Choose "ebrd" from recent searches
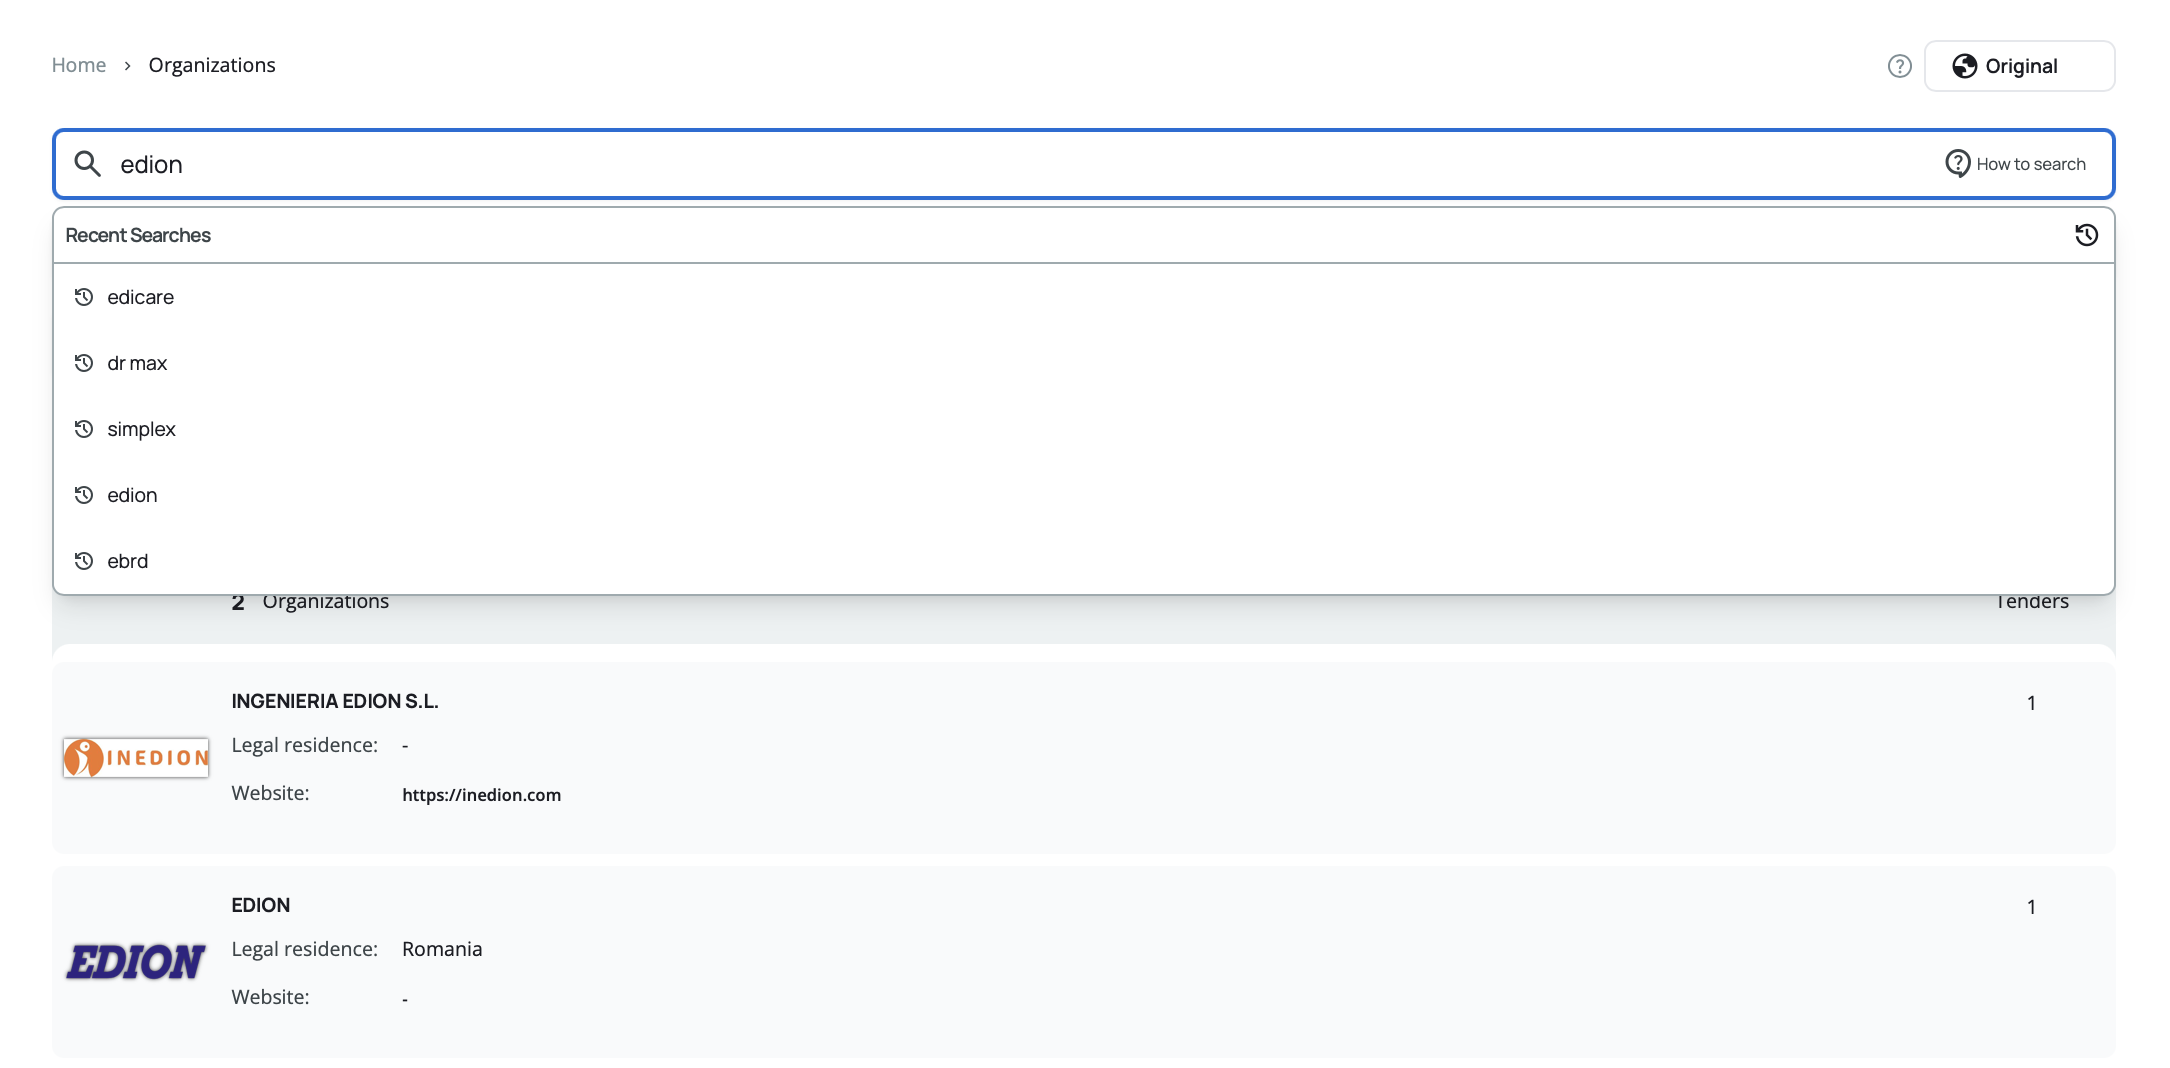The width and height of the screenshot is (2170, 1068). (x=128, y=561)
